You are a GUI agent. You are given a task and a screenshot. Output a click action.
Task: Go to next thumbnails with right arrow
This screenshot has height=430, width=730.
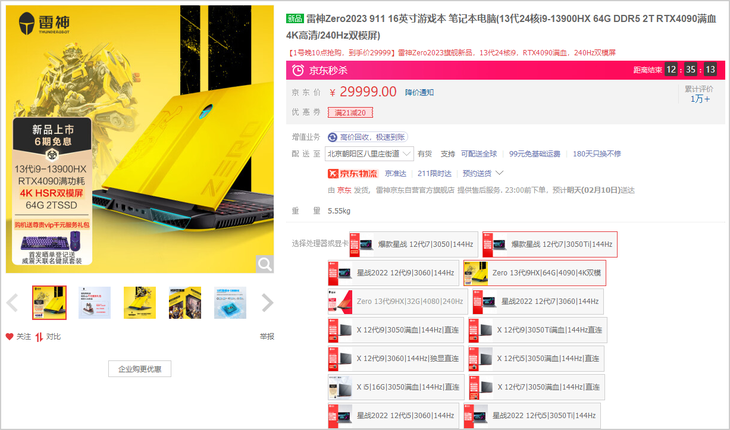267,302
